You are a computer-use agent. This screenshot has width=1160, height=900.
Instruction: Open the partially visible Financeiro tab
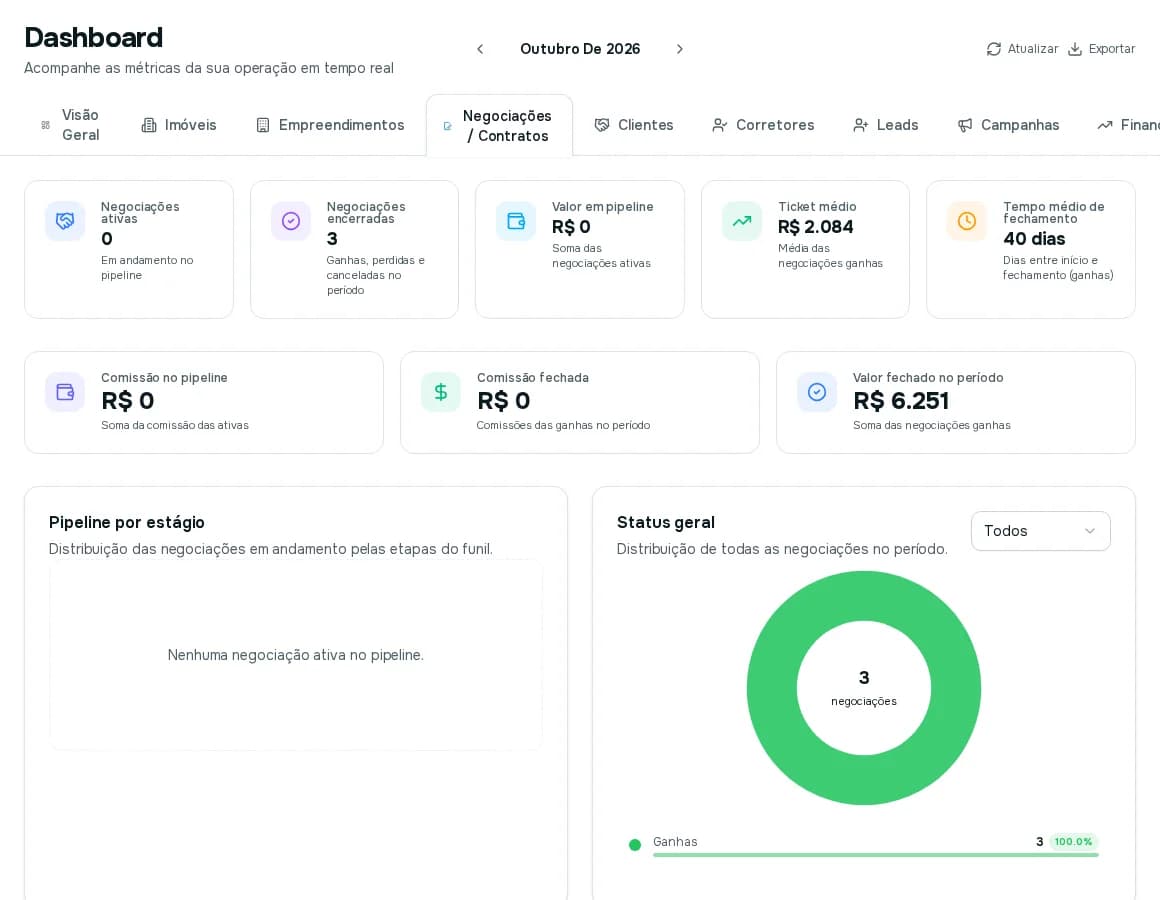pos(1128,125)
